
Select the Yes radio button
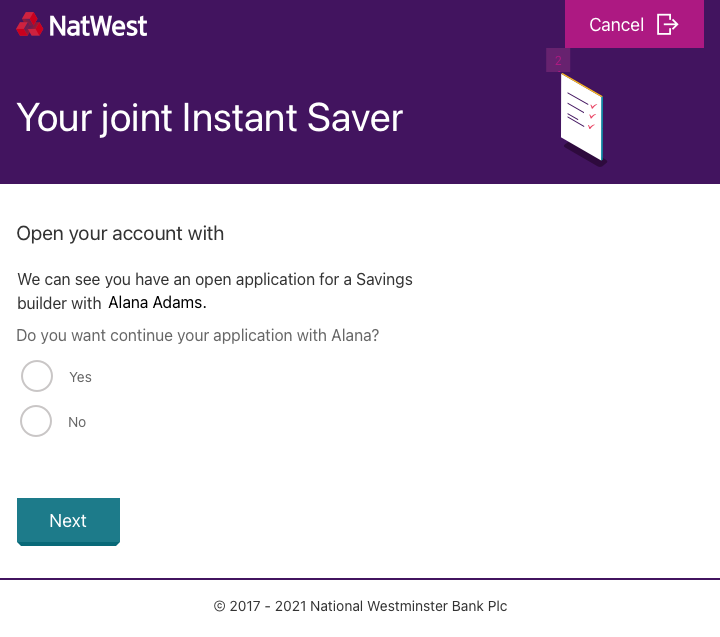pyautogui.click(x=37, y=376)
